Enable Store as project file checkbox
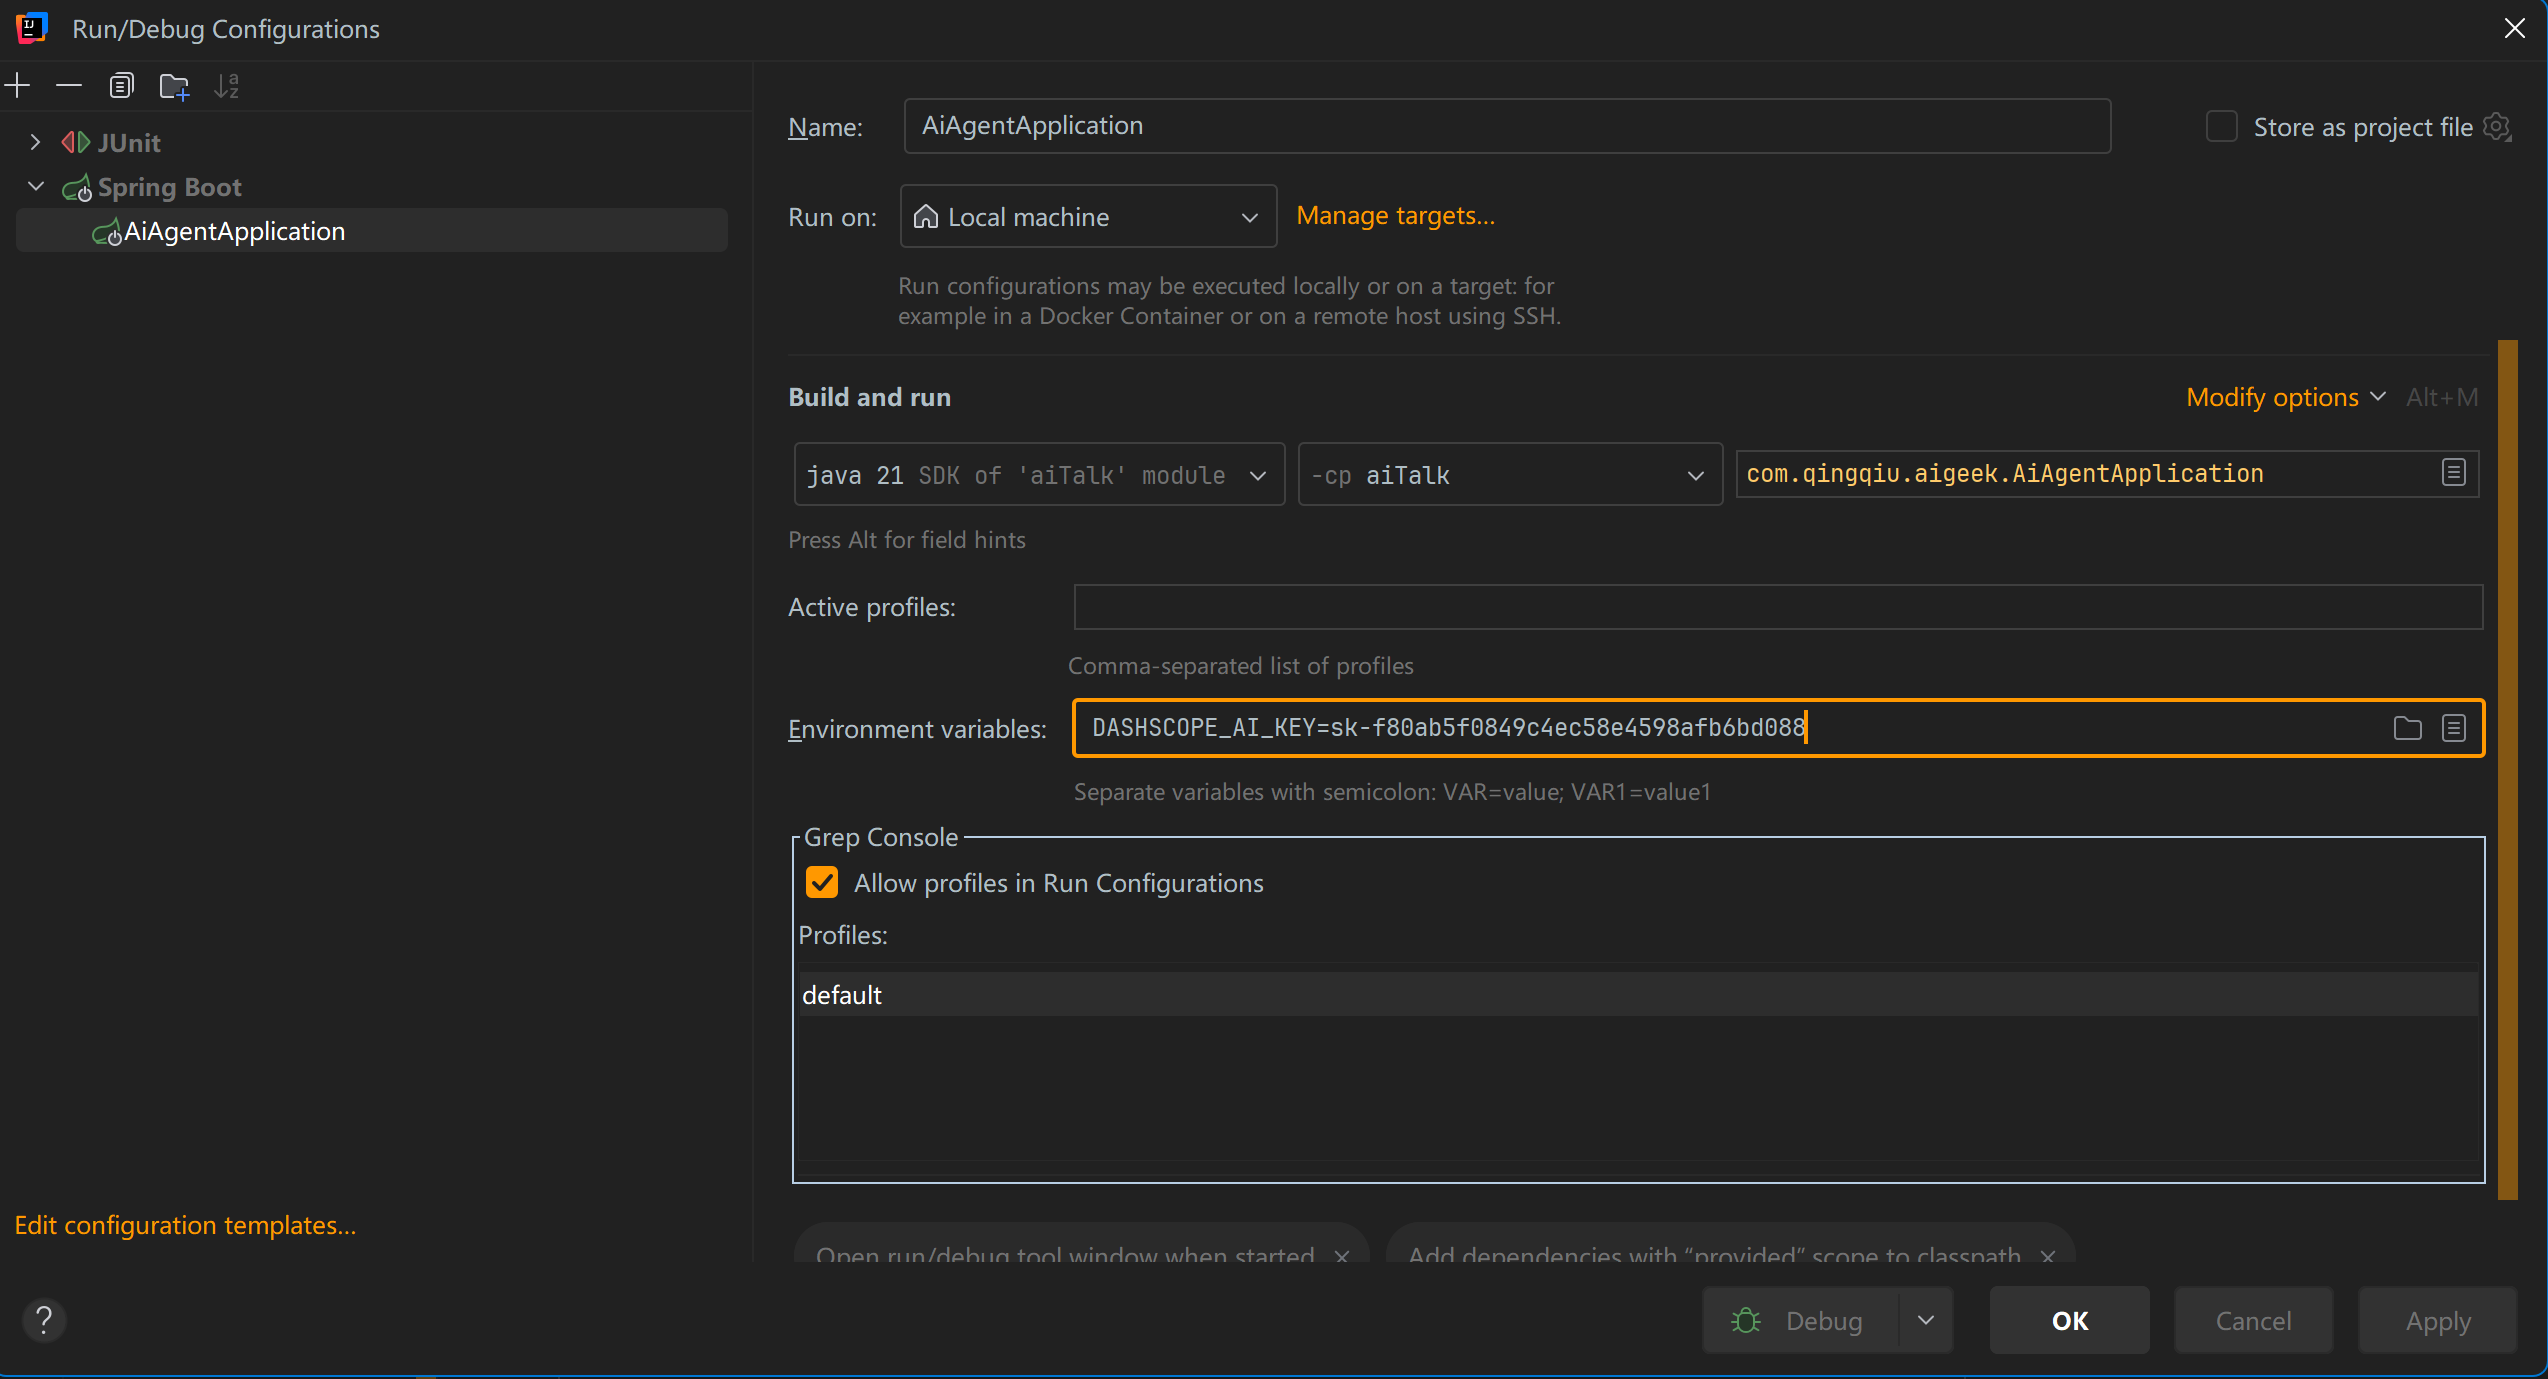 2221,127
